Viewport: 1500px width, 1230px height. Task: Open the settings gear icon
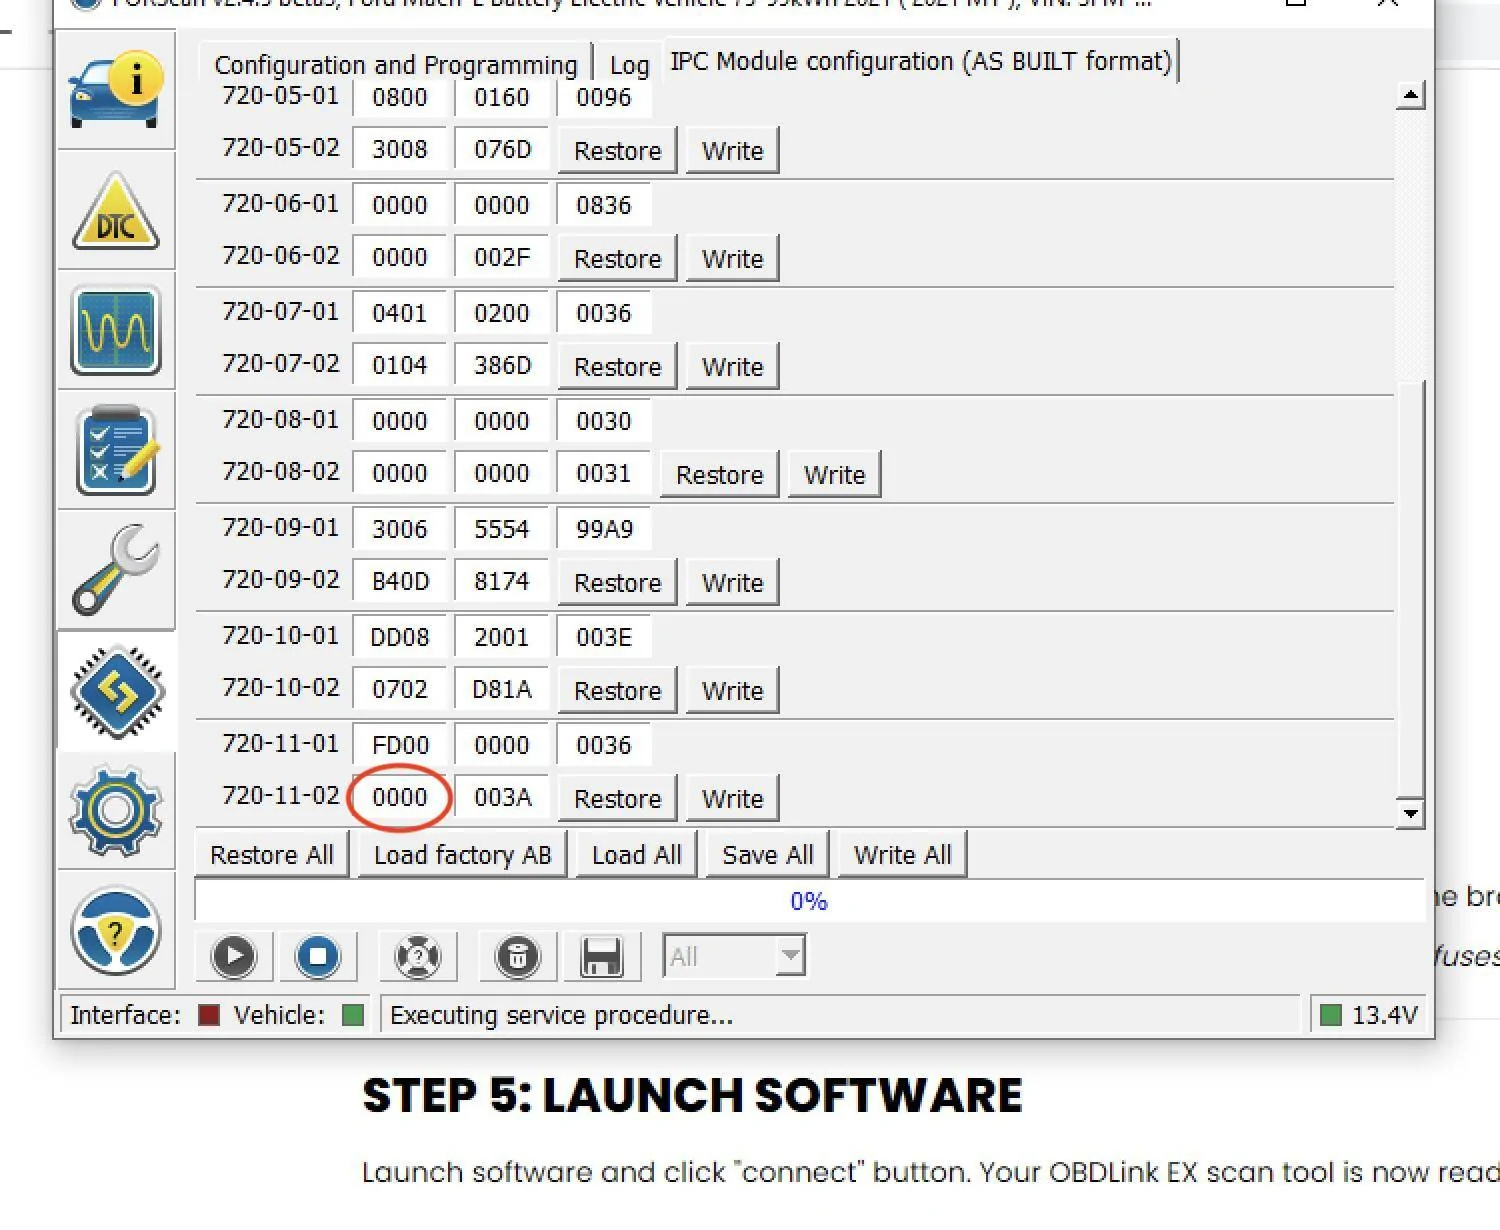pyautogui.click(x=116, y=811)
